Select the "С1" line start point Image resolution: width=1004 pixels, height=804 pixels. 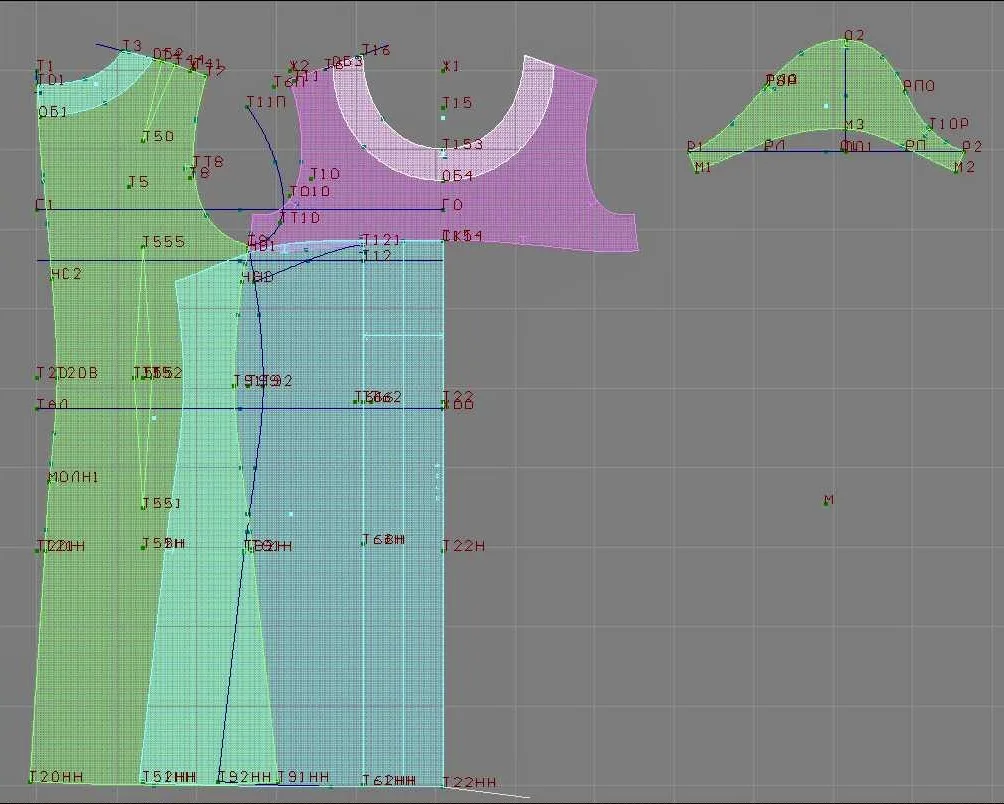(x=45, y=205)
